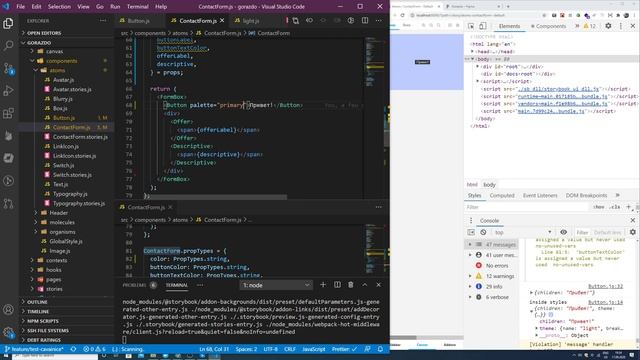Open the Search view in activity bar
The image size is (640, 360).
click(8, 45)
